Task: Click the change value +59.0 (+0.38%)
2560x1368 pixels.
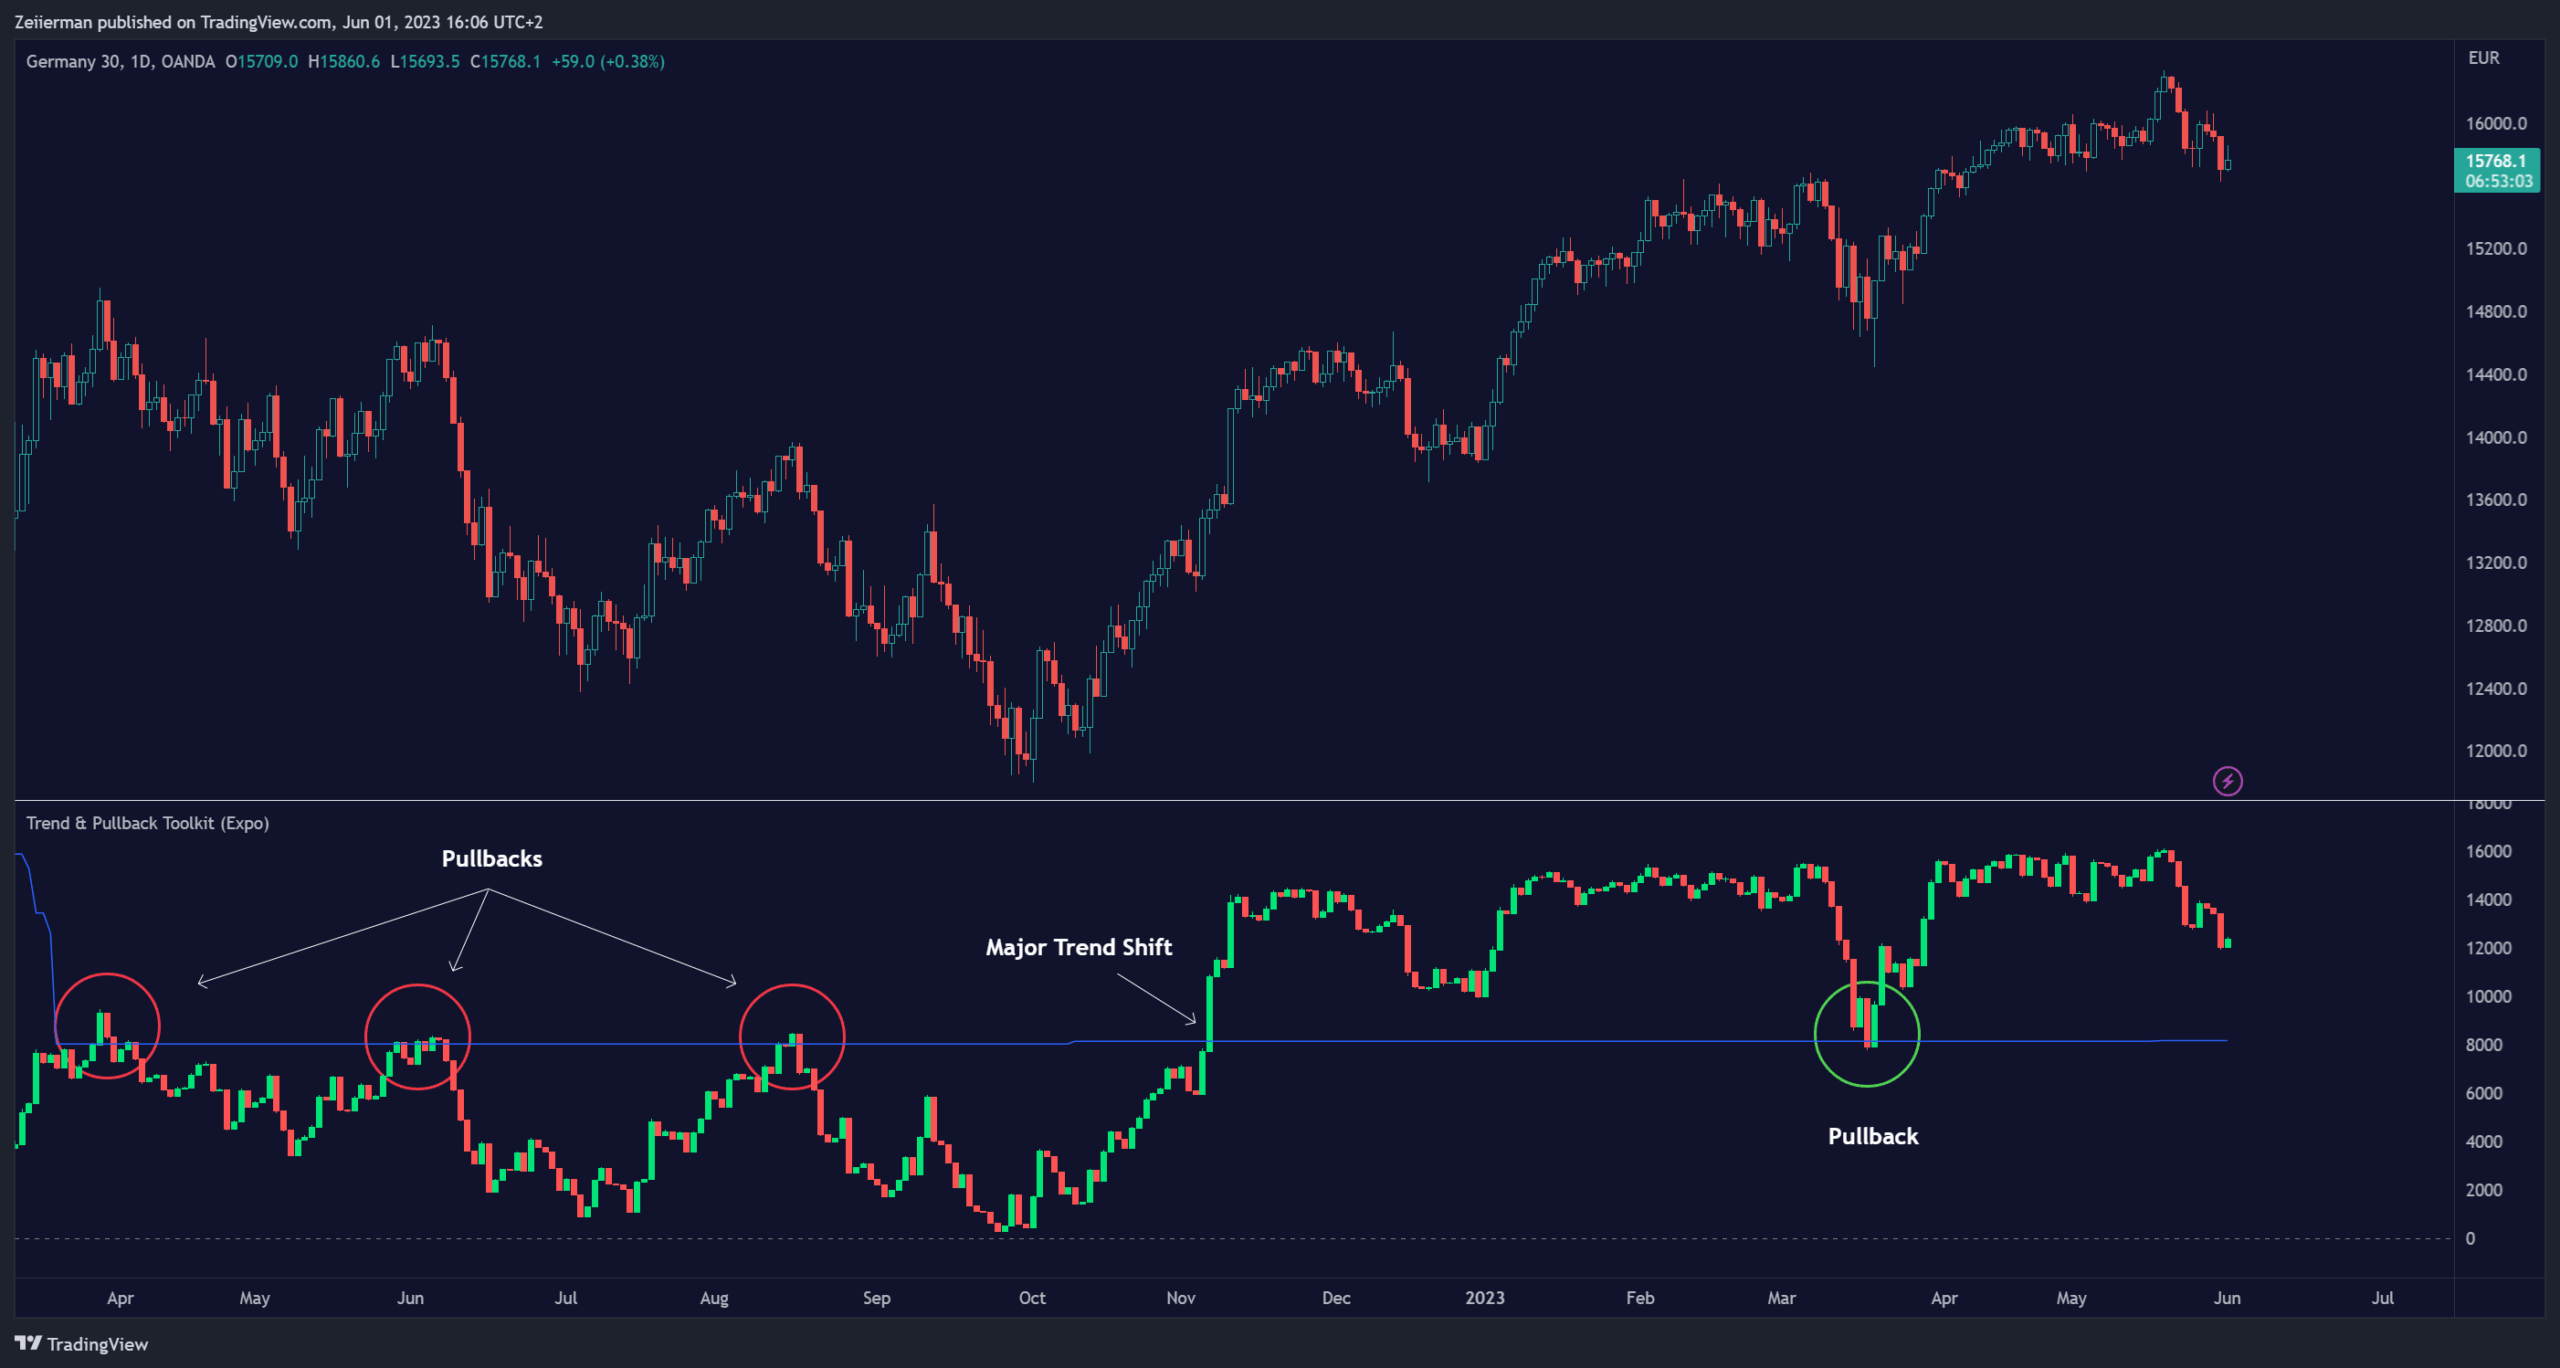Action: 608,62
